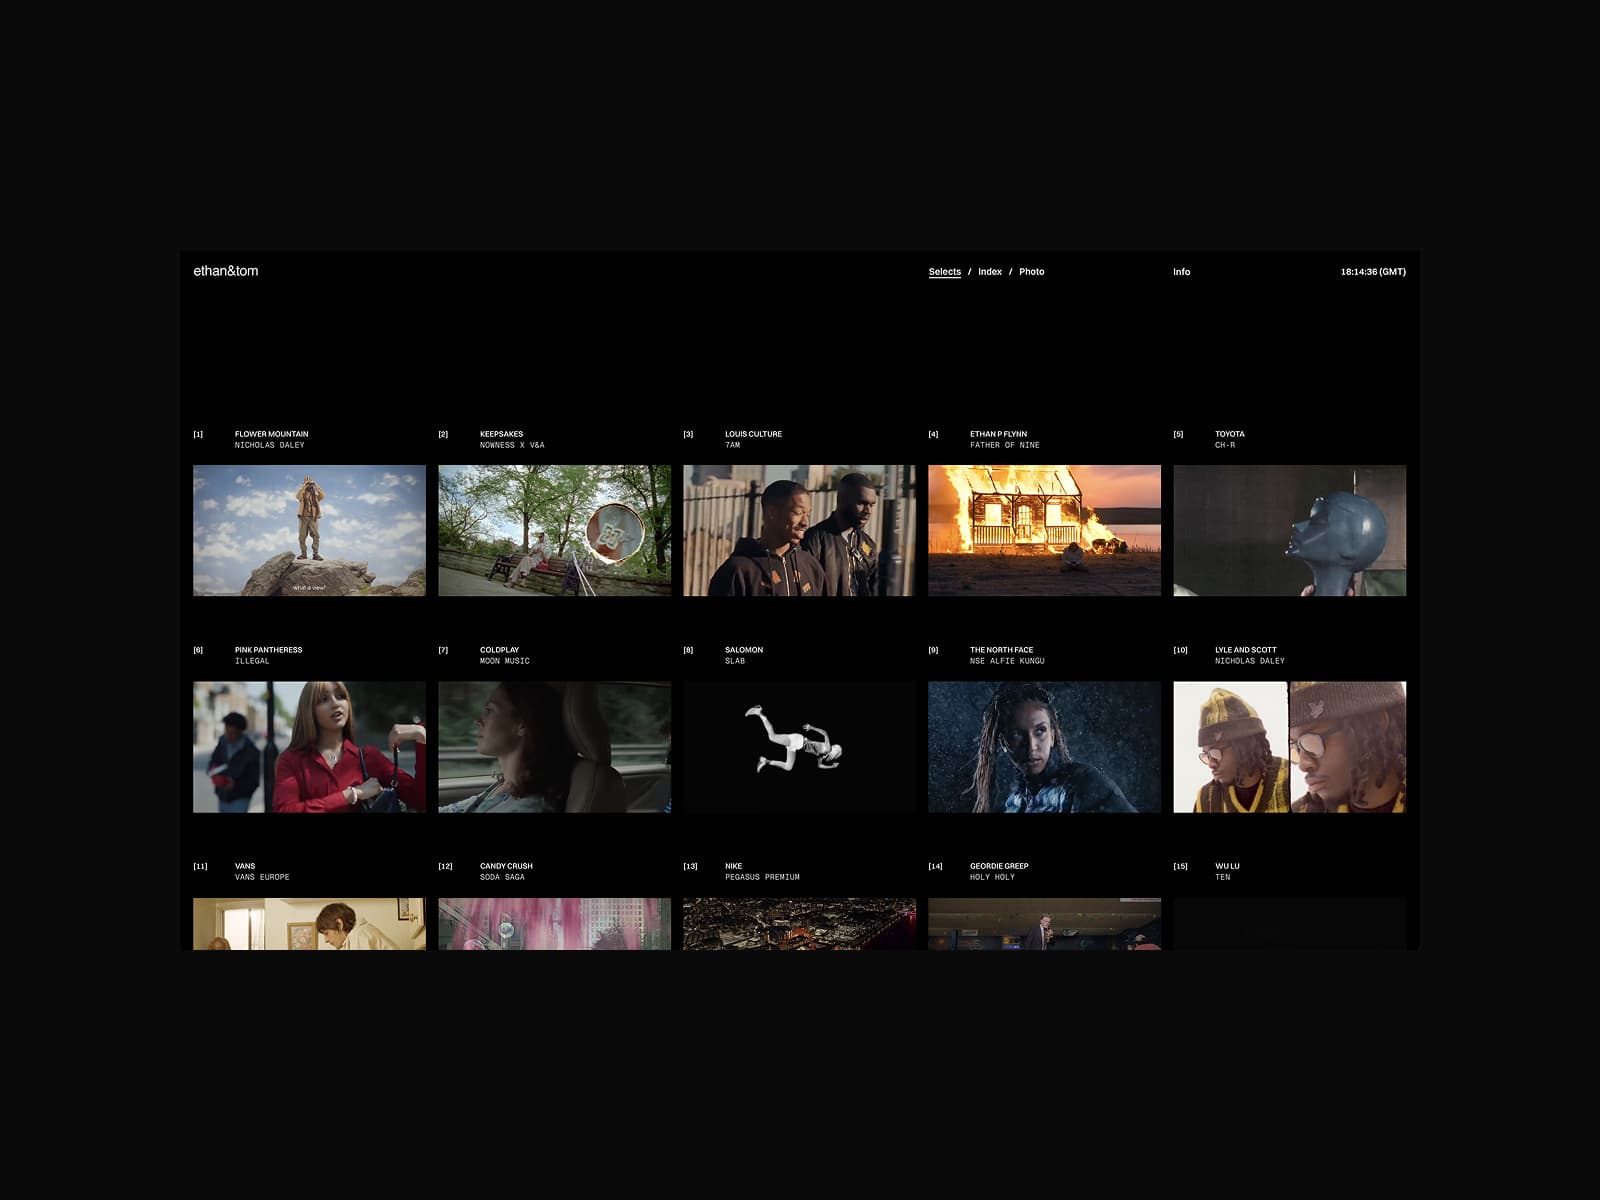Open the Info page
This screenshot has height=1200, width=1600.
point(1182,271)
